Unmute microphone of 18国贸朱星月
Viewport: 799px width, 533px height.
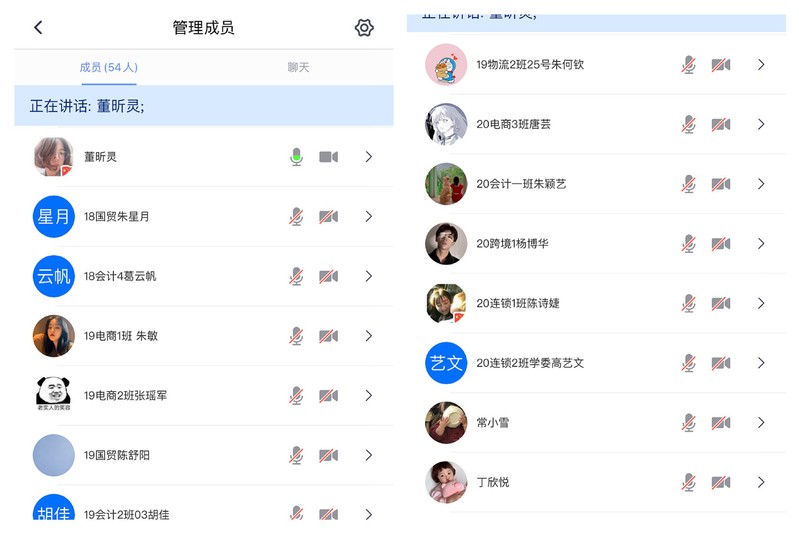[296, 217]
